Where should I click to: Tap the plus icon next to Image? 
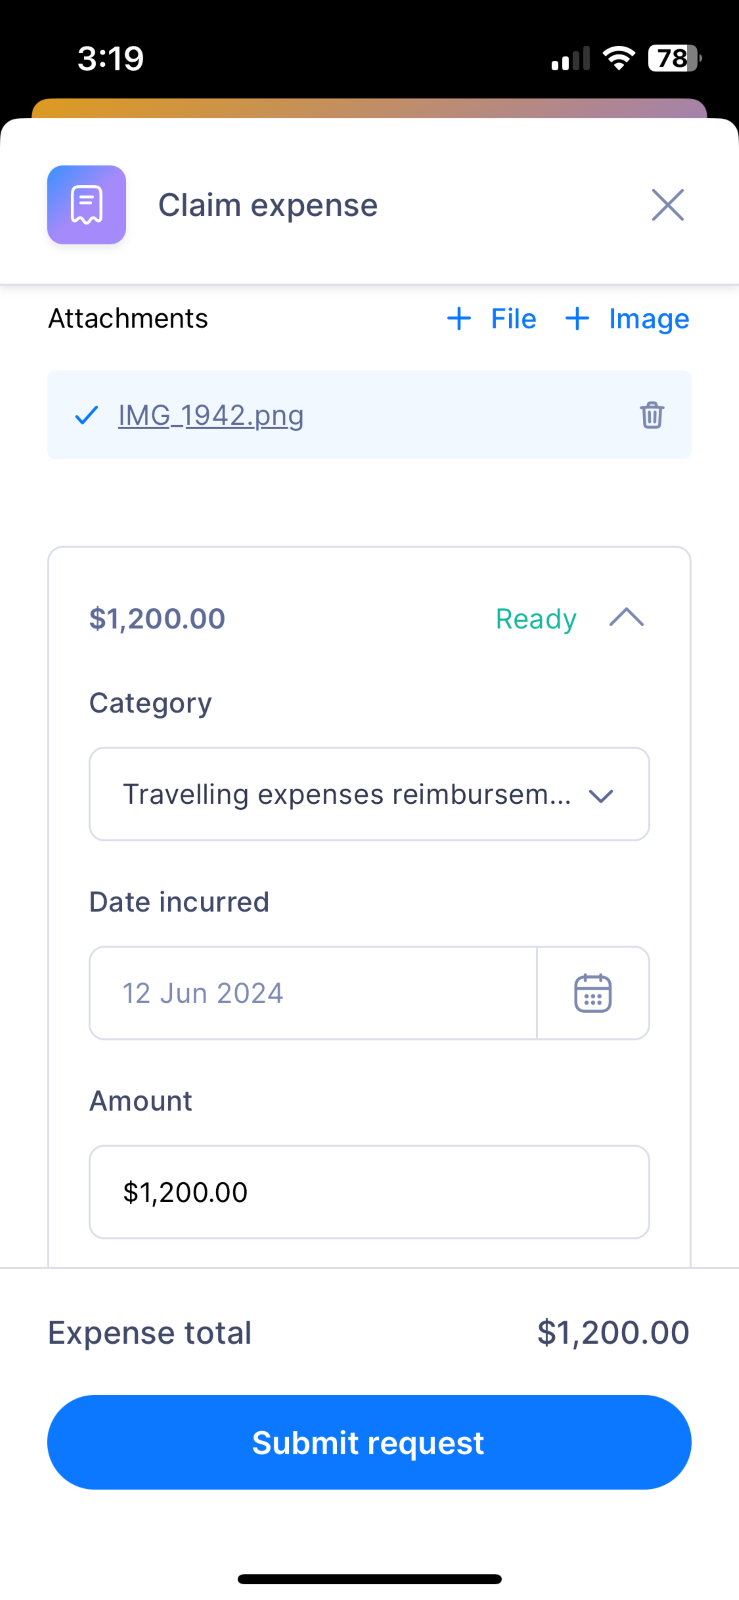click(577, 319)
